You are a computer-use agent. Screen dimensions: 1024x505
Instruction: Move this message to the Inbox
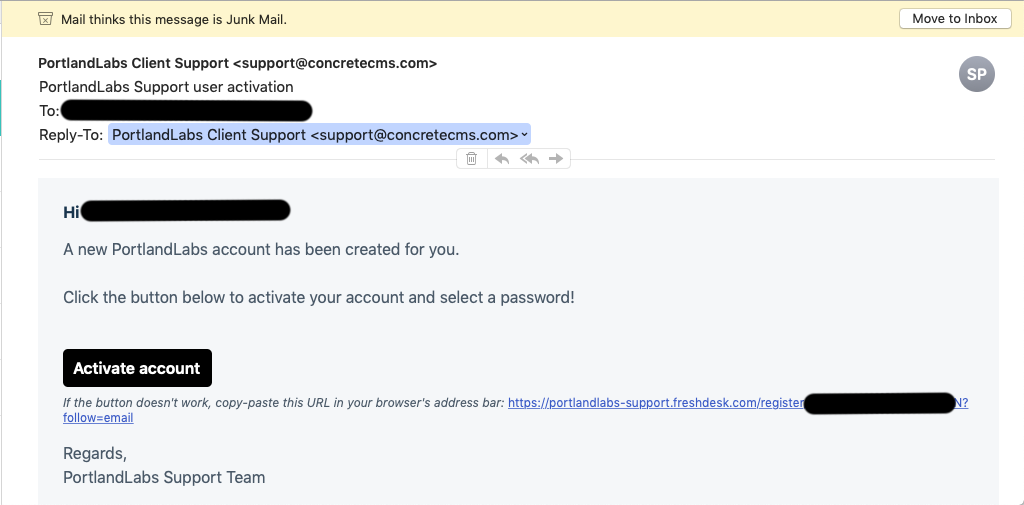coord(955,19)
